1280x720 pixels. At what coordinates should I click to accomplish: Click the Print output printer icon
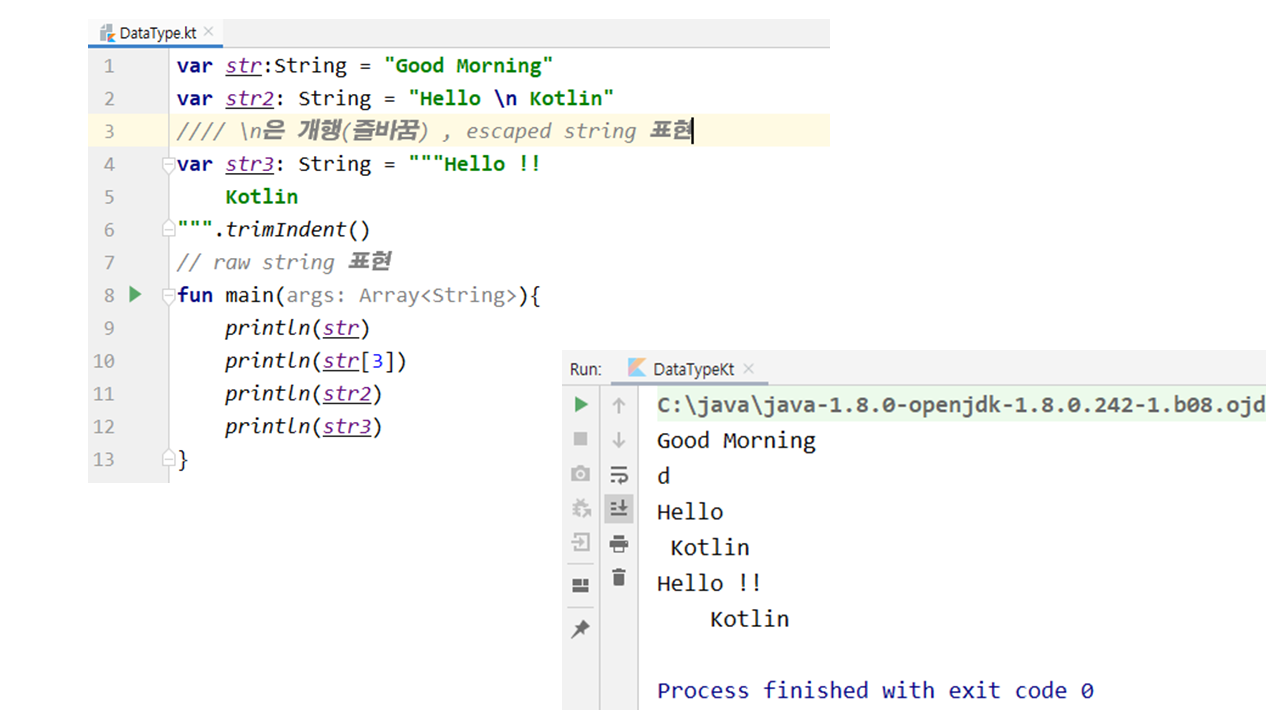tap(619, 544)
